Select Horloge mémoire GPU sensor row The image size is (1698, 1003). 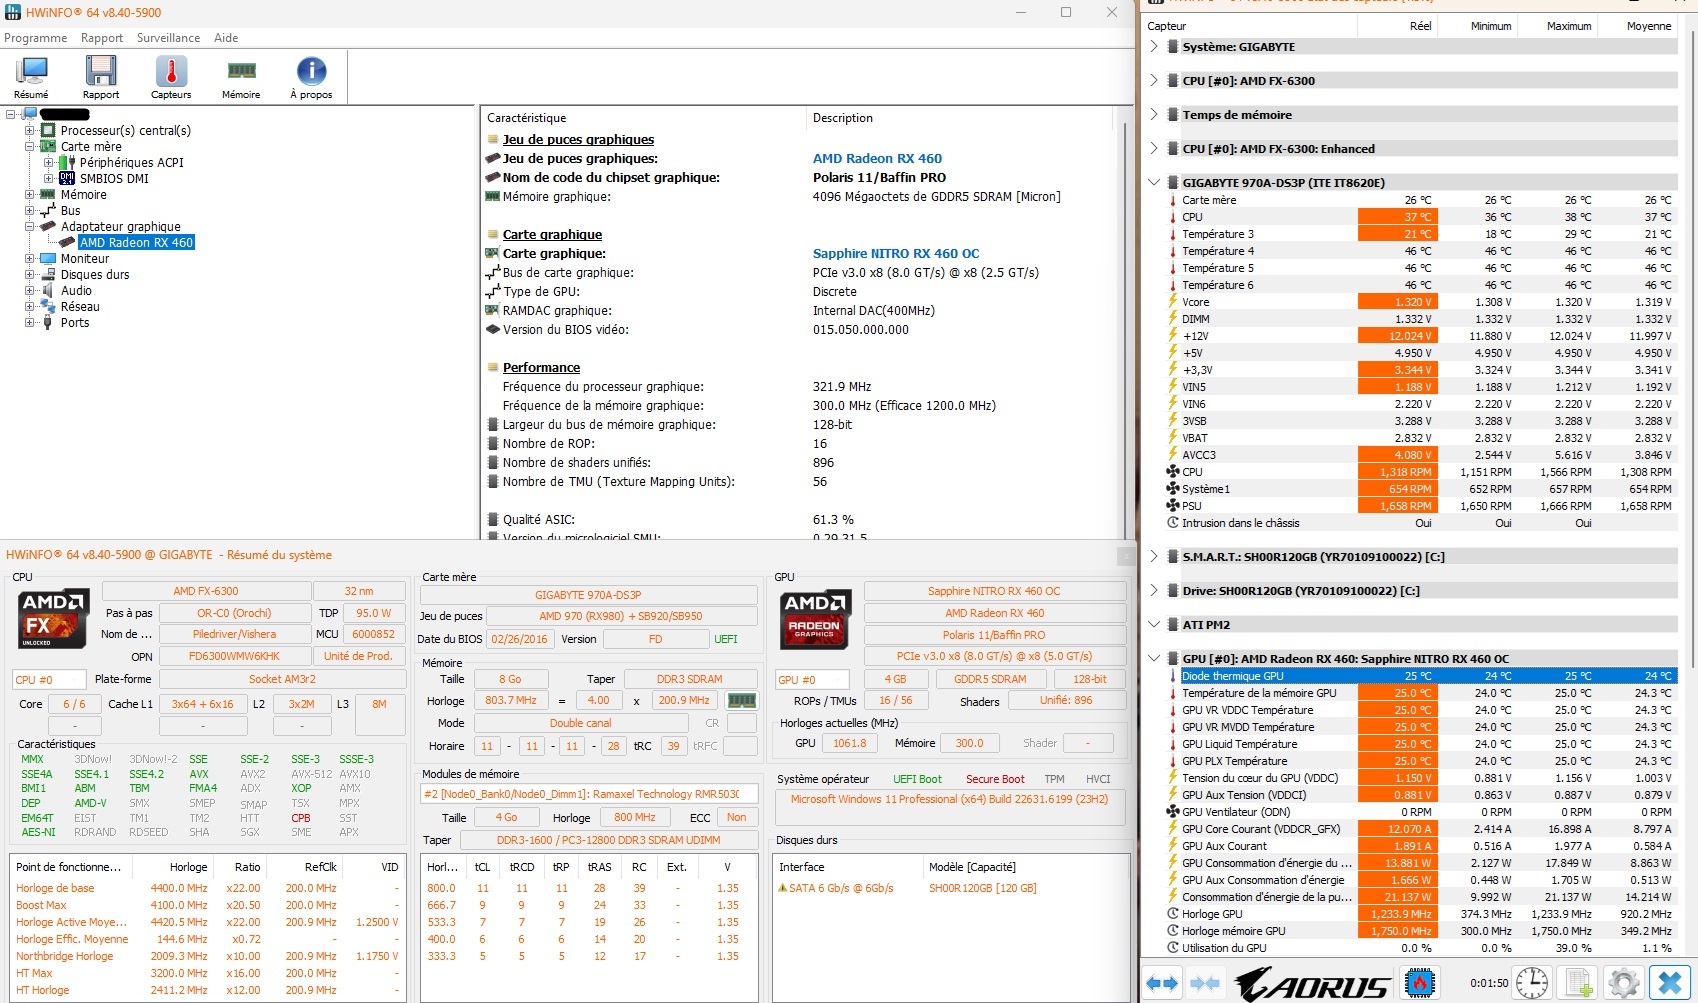(x=1420, y=931)
